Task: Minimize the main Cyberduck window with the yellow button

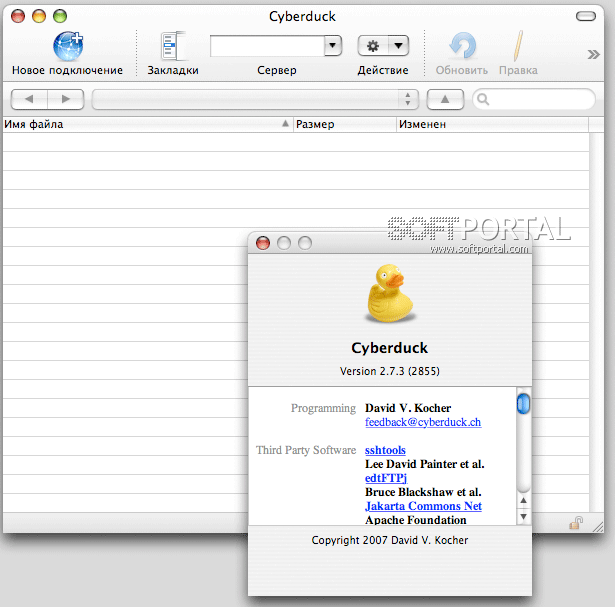Action: [39, 16]
